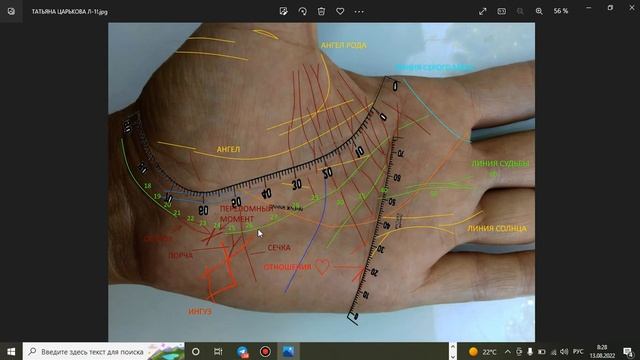Viewport: 640px width, 360px height.
Task: Open Cortana circle on the taskbar
Action: click(x=196, y=351)
